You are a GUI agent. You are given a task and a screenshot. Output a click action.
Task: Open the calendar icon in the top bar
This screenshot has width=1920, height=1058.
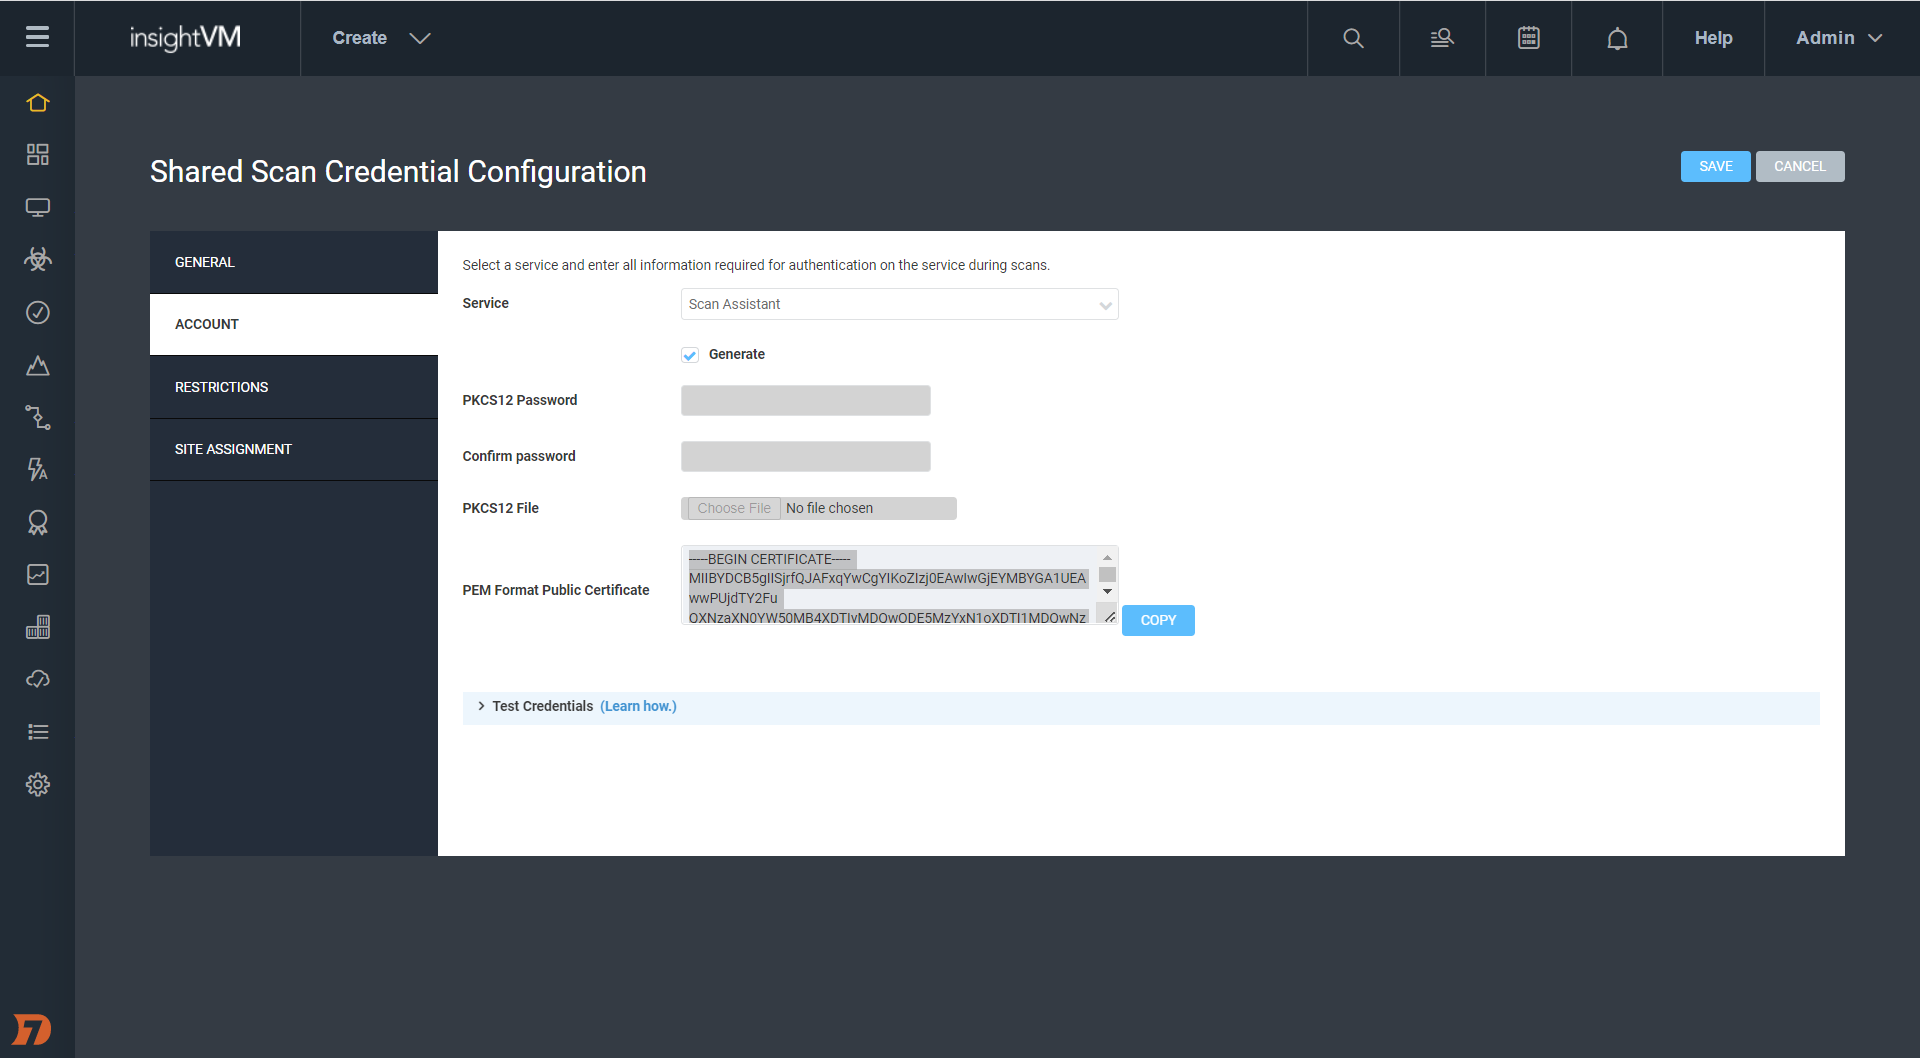(x=1528, y=38)
